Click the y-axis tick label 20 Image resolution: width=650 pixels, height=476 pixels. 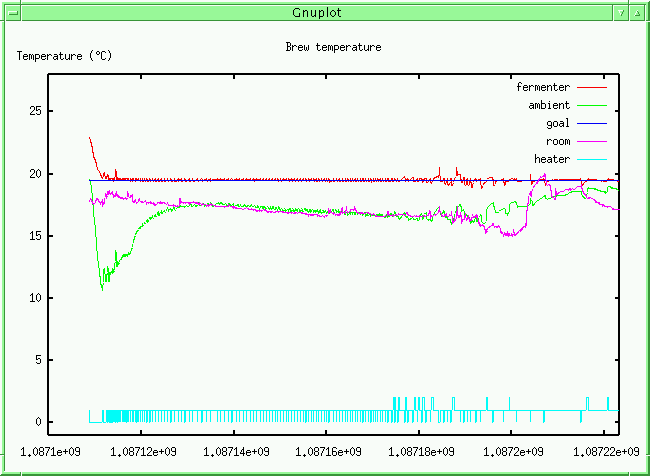(33, 174)
